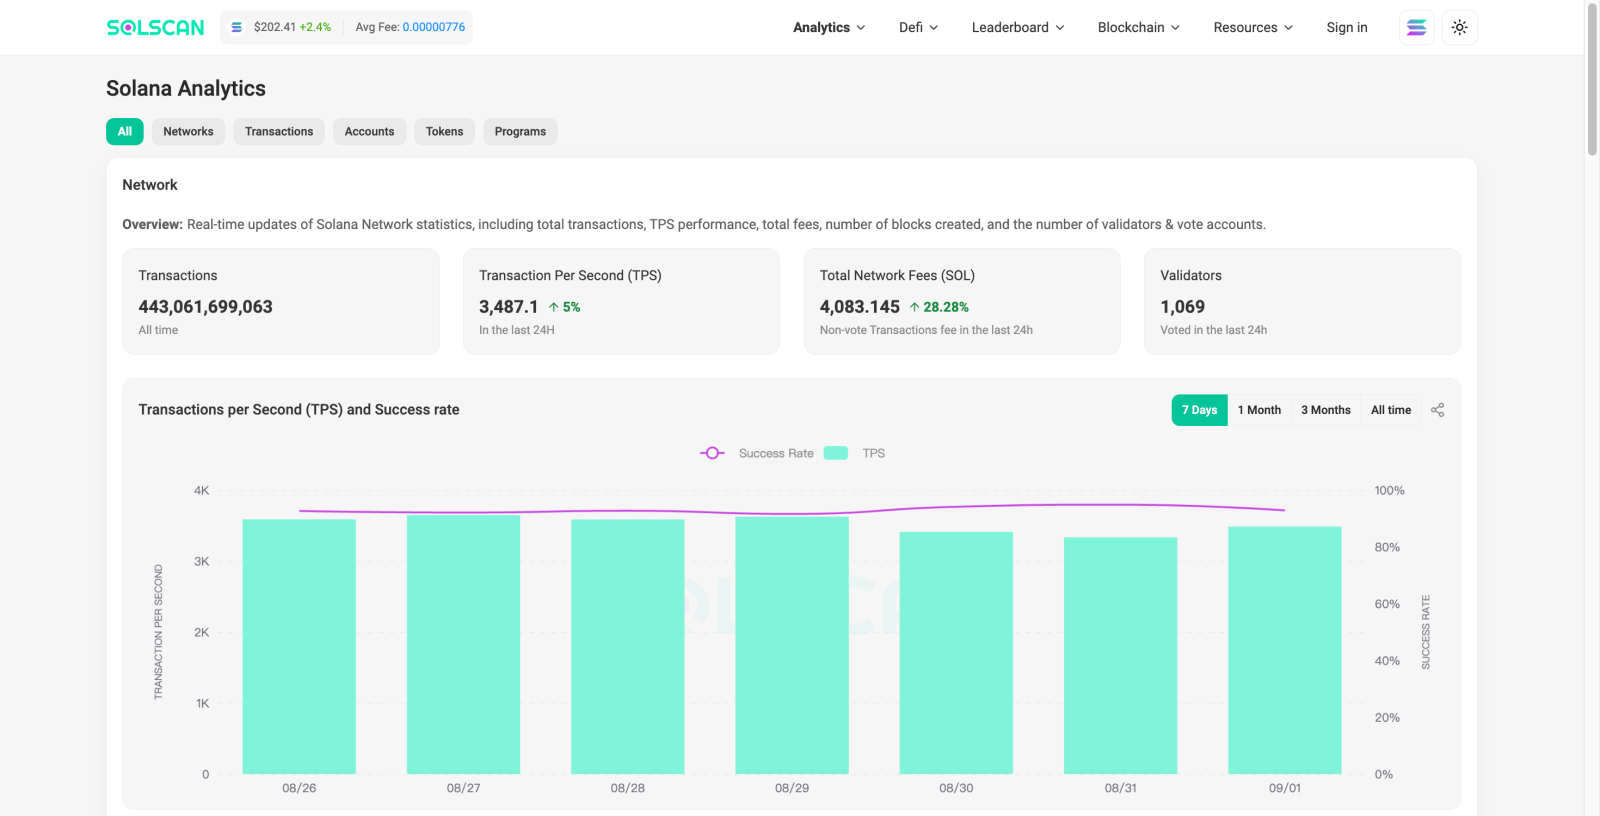This screenshot has height=816, width=1600.
Task: Open the Solana network selector icon
Action: click(1416, 27)
